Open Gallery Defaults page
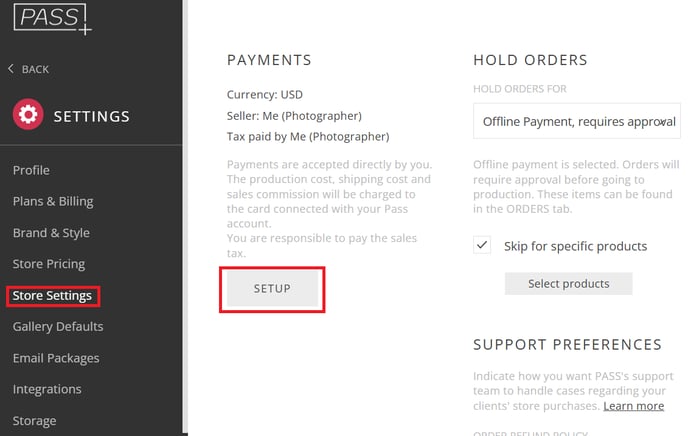Image resolution: width=688 pixels, height=436 pixels. 58,327
